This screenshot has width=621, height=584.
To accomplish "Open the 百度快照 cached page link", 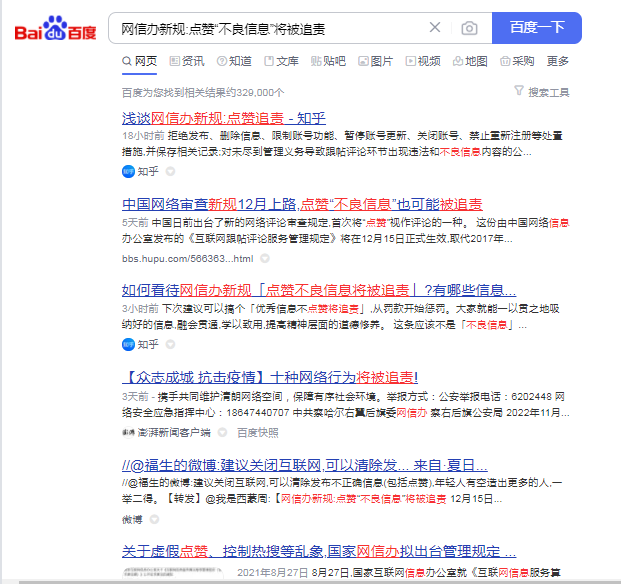I will (258, 432).
